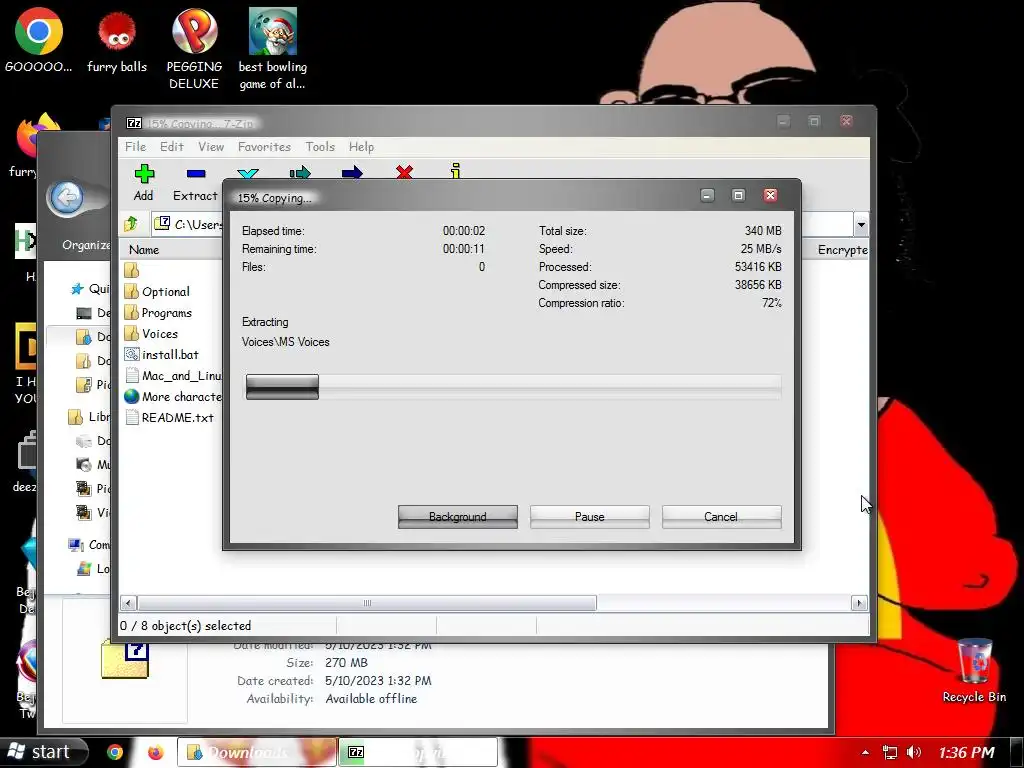Click the horizontal scrollbar thumb in 7-Zip
This screenshot has width=1024, height=768.
[367, 603]
